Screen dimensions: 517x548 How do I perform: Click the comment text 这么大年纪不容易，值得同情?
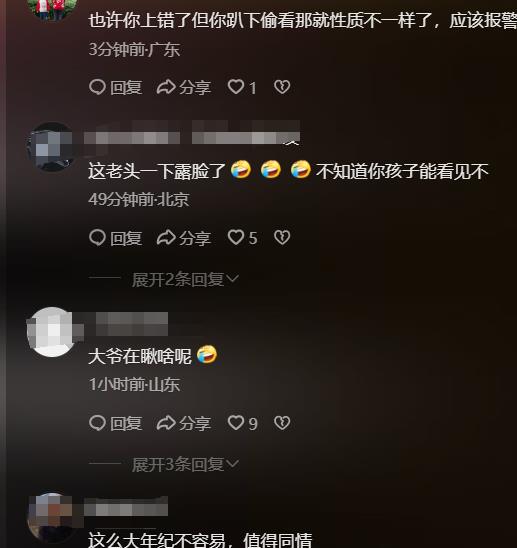200,540
